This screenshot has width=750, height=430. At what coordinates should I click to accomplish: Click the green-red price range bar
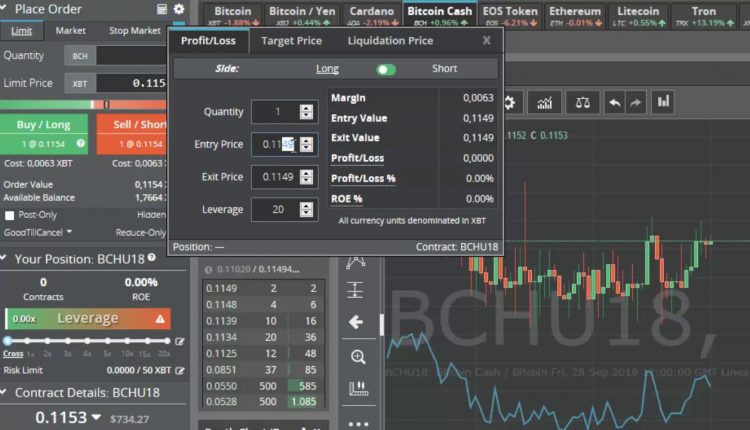(83, 104)
